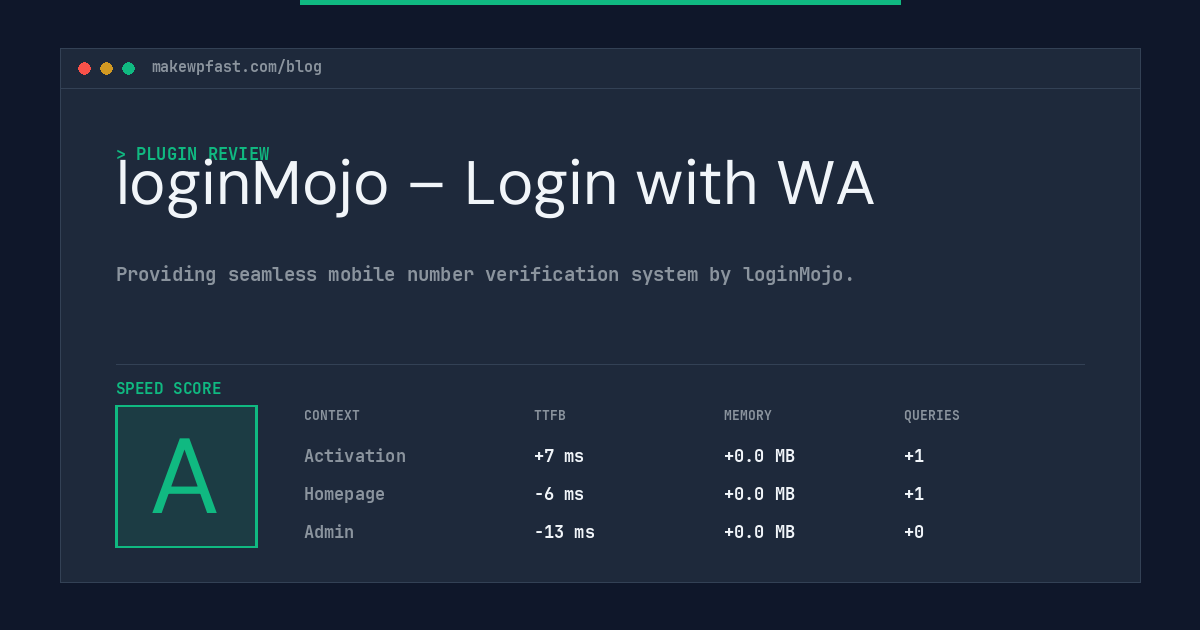Viewport: 1200px width, 630px height.
Task: Click the makewpfast.com/blog address text
Action: click(x=237, y=67)
